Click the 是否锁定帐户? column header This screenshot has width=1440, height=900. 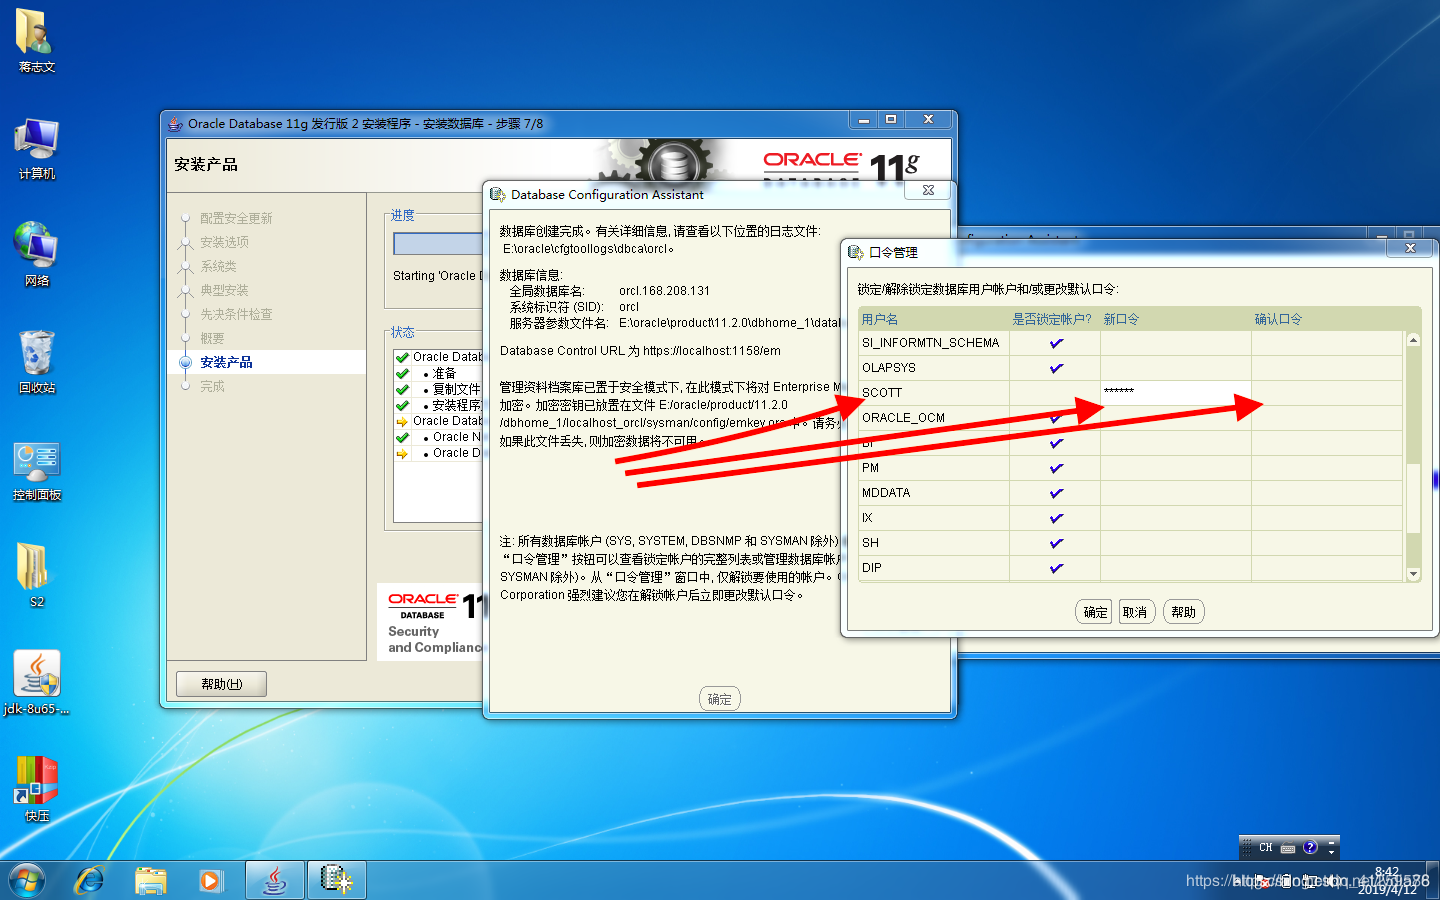(1052, 319)
